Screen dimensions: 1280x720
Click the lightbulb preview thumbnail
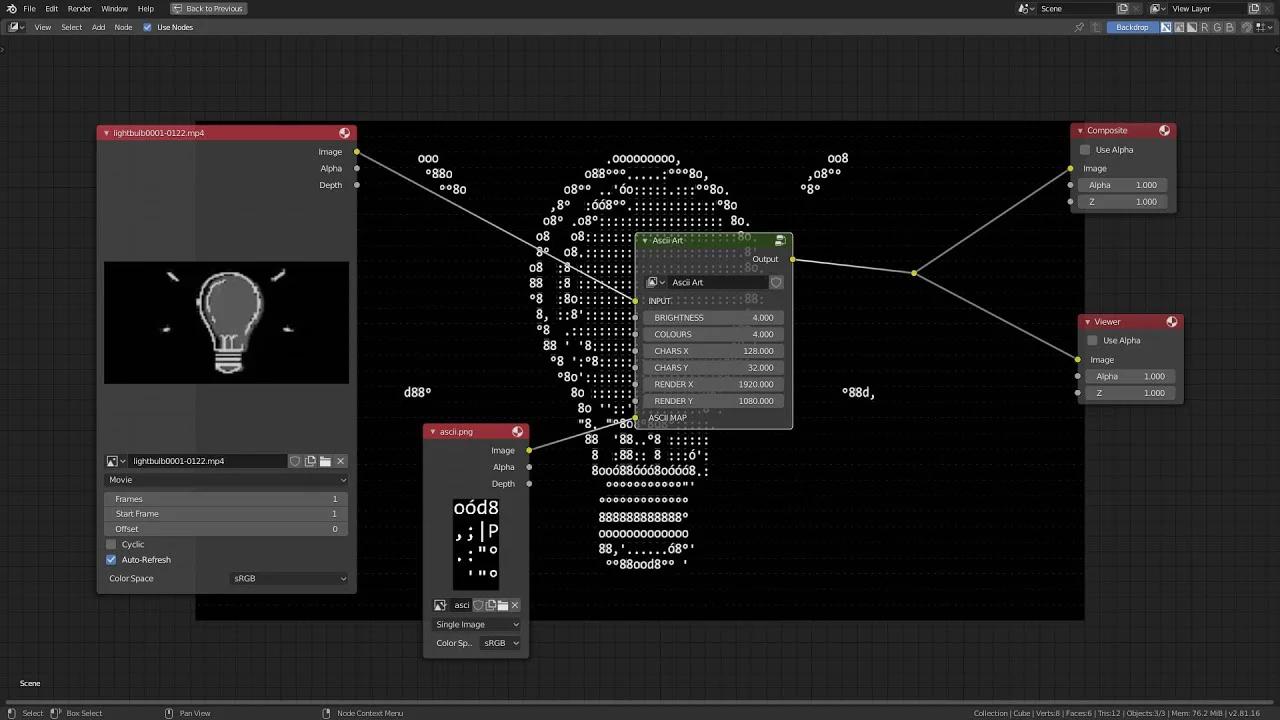pos(227,322)
